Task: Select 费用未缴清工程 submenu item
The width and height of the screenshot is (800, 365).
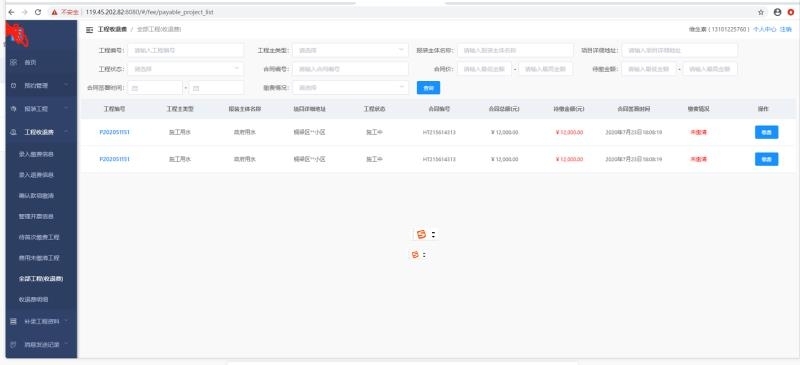Action: pyautogui.click(x=39, y=258)
